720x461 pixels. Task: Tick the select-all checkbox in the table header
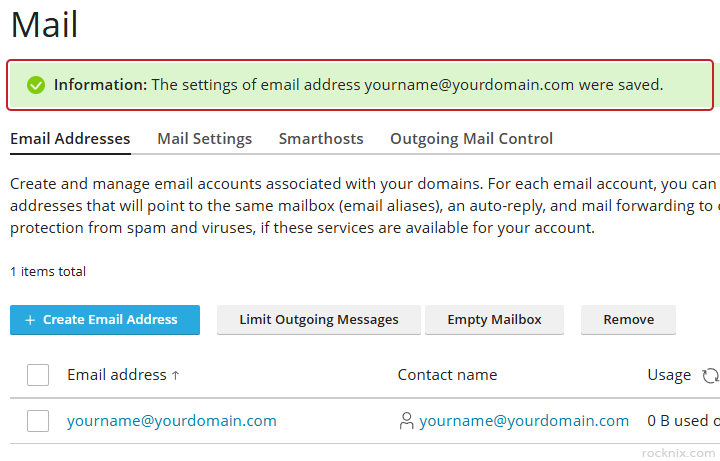38,375
